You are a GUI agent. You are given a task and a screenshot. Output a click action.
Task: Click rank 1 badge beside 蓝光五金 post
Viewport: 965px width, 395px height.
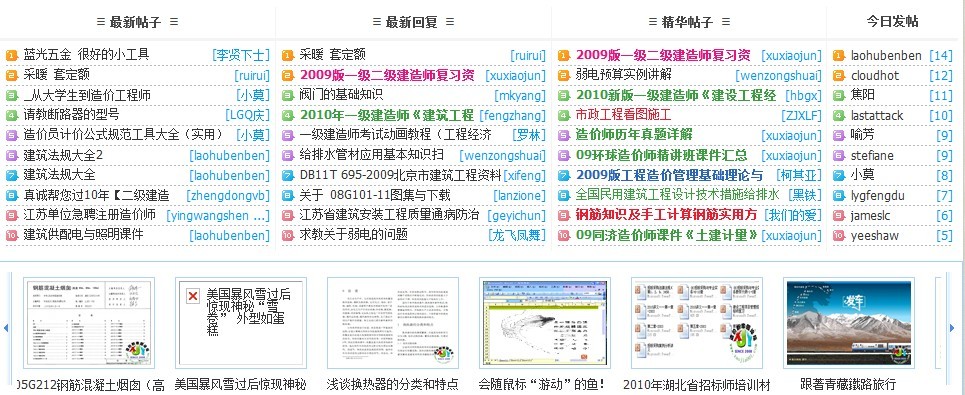[12, 55]
